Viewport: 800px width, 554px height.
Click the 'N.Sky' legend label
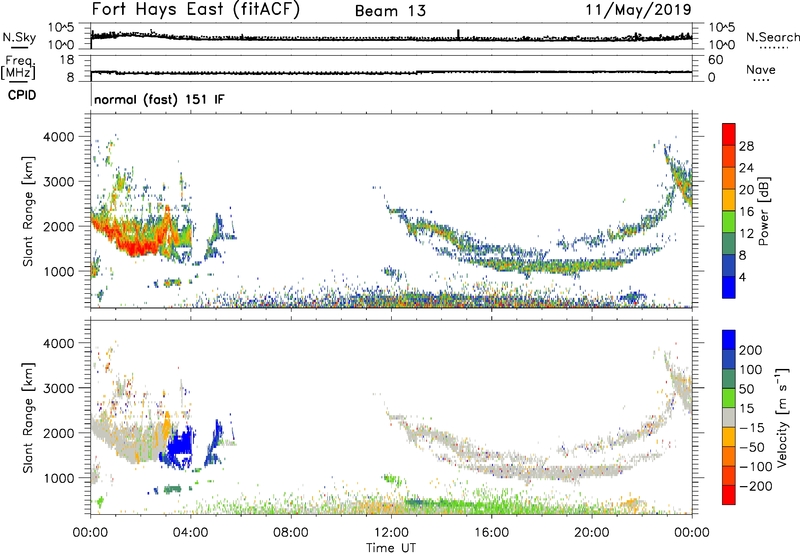click(x=19, y=37)
